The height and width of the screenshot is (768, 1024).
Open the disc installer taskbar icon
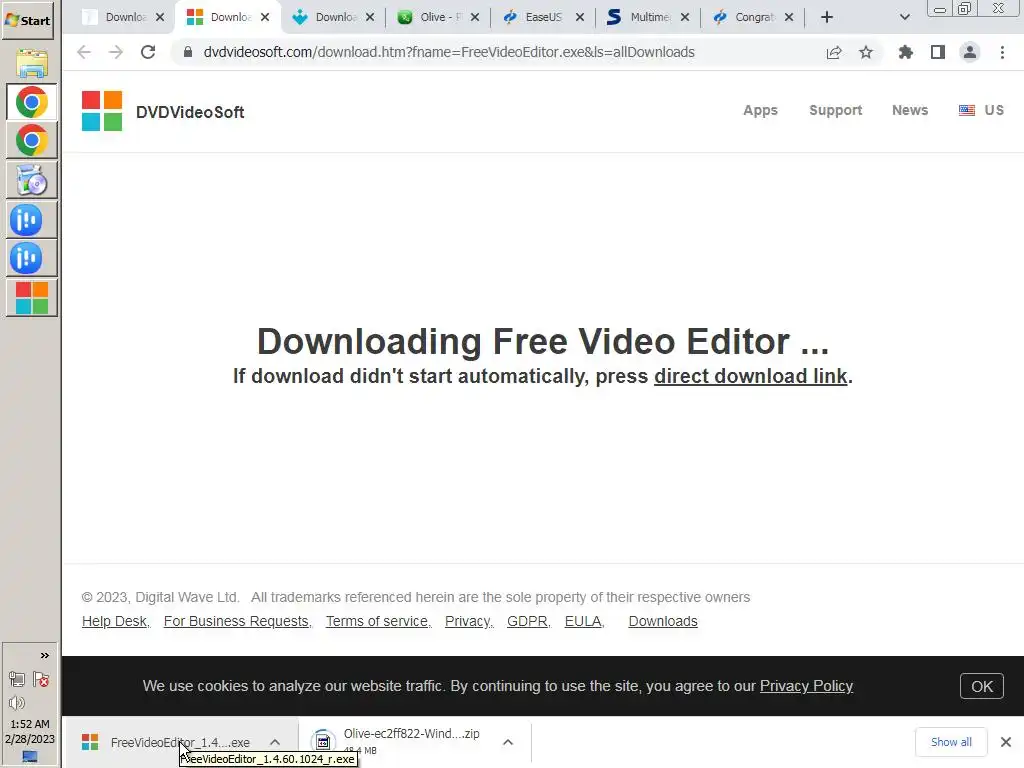(31, 180)
